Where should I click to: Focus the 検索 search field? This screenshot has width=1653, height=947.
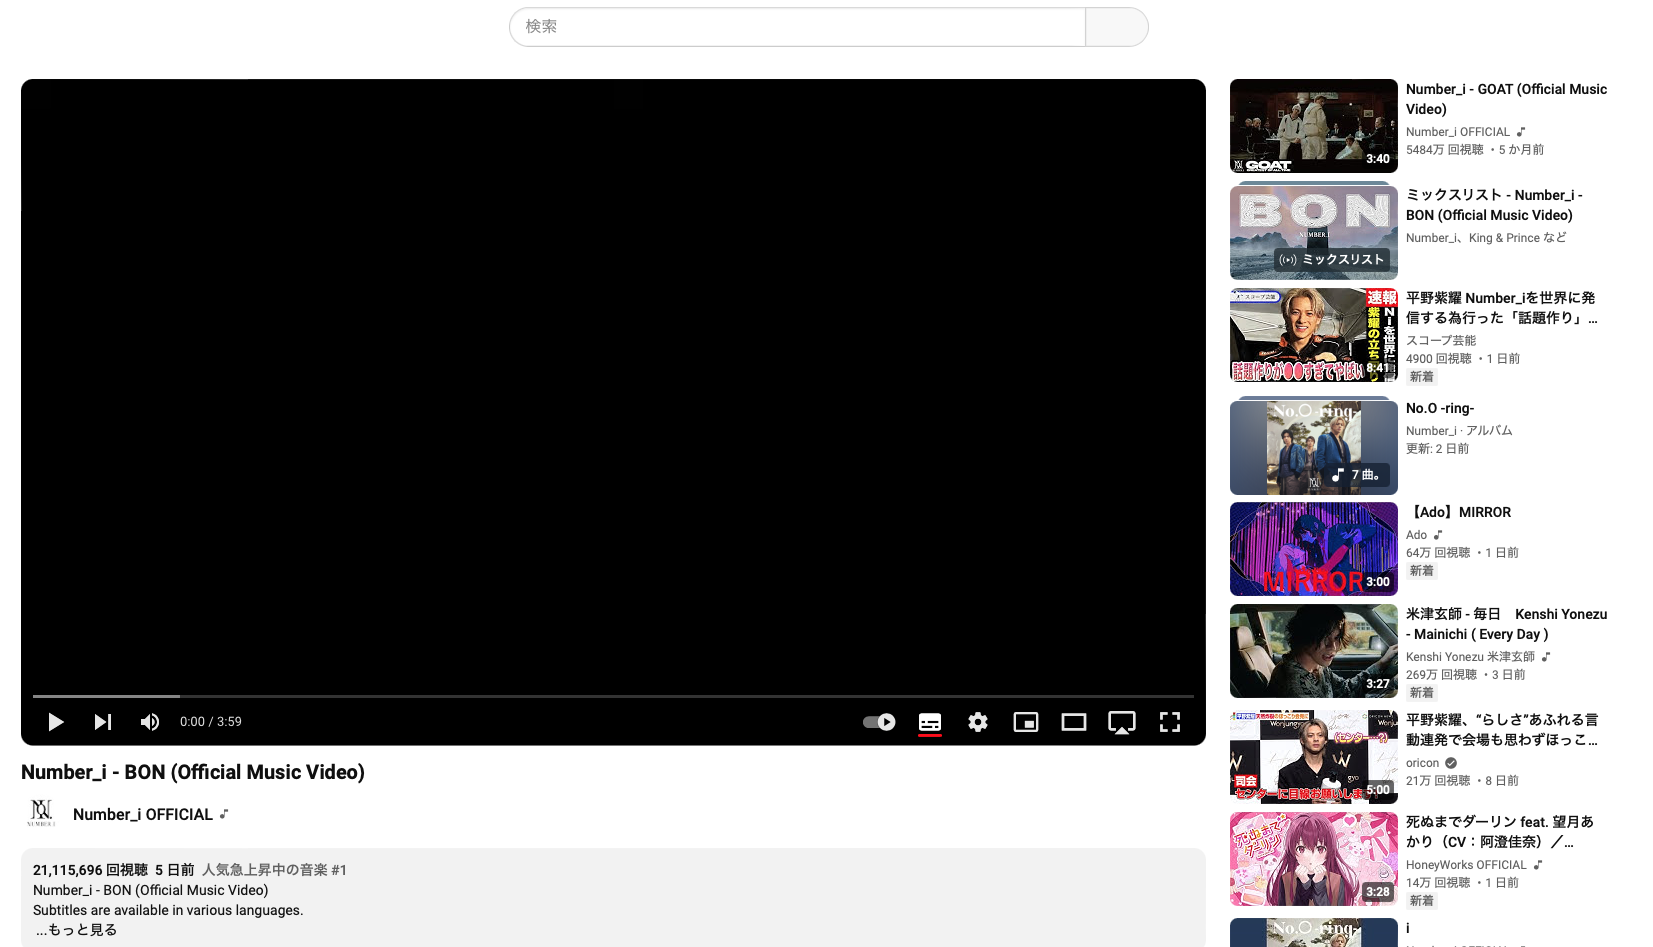(797, 27)
